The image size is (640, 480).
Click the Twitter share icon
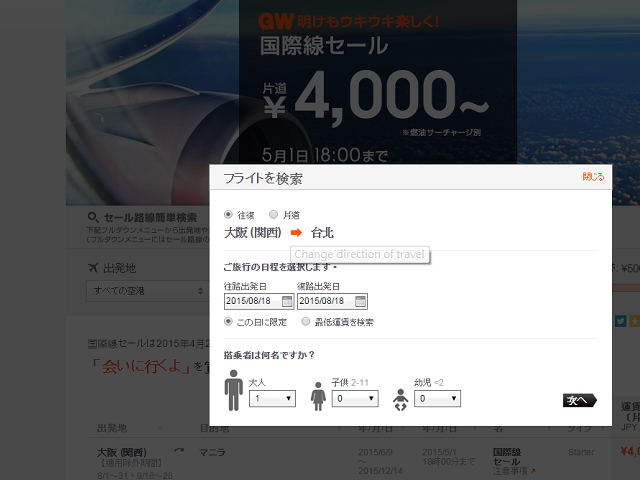point(621,321)
